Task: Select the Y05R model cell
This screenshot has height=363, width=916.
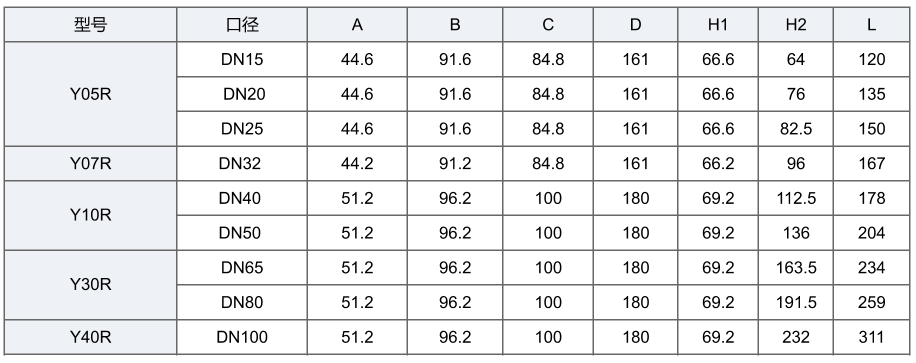Action: tap(91, 94)
